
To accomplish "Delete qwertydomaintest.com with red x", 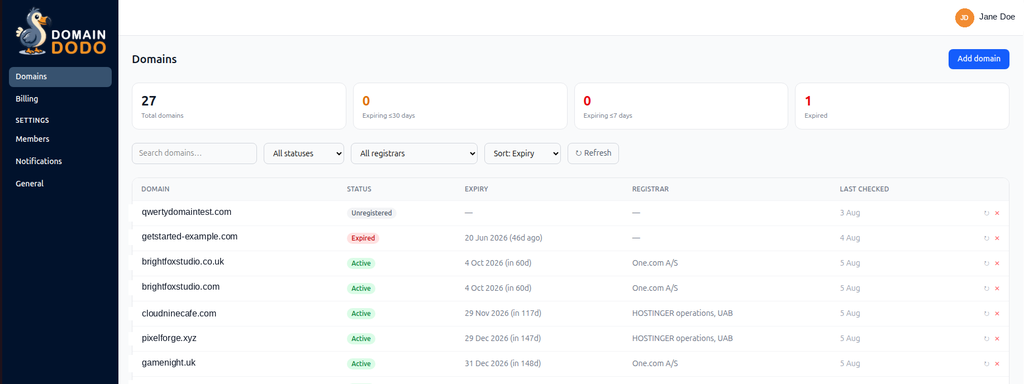I will 997,213.
